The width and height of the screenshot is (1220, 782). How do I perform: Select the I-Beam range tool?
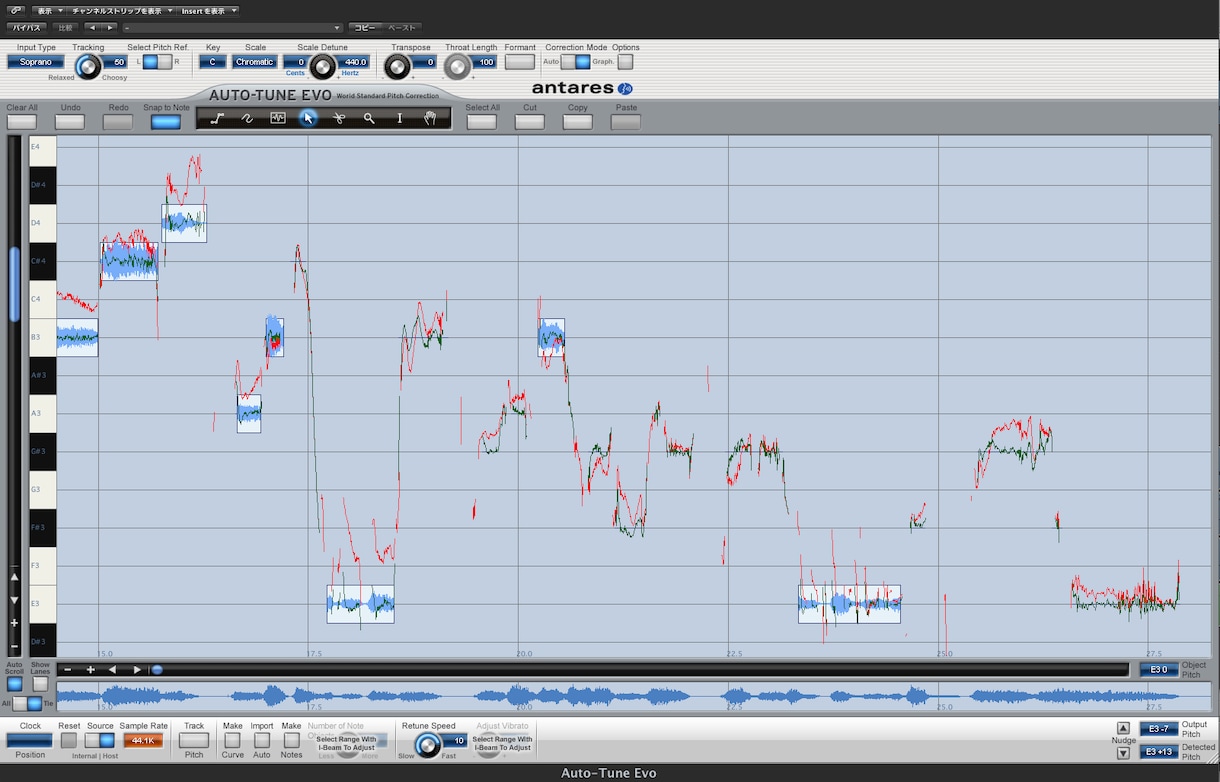click(x=400, y=118)
